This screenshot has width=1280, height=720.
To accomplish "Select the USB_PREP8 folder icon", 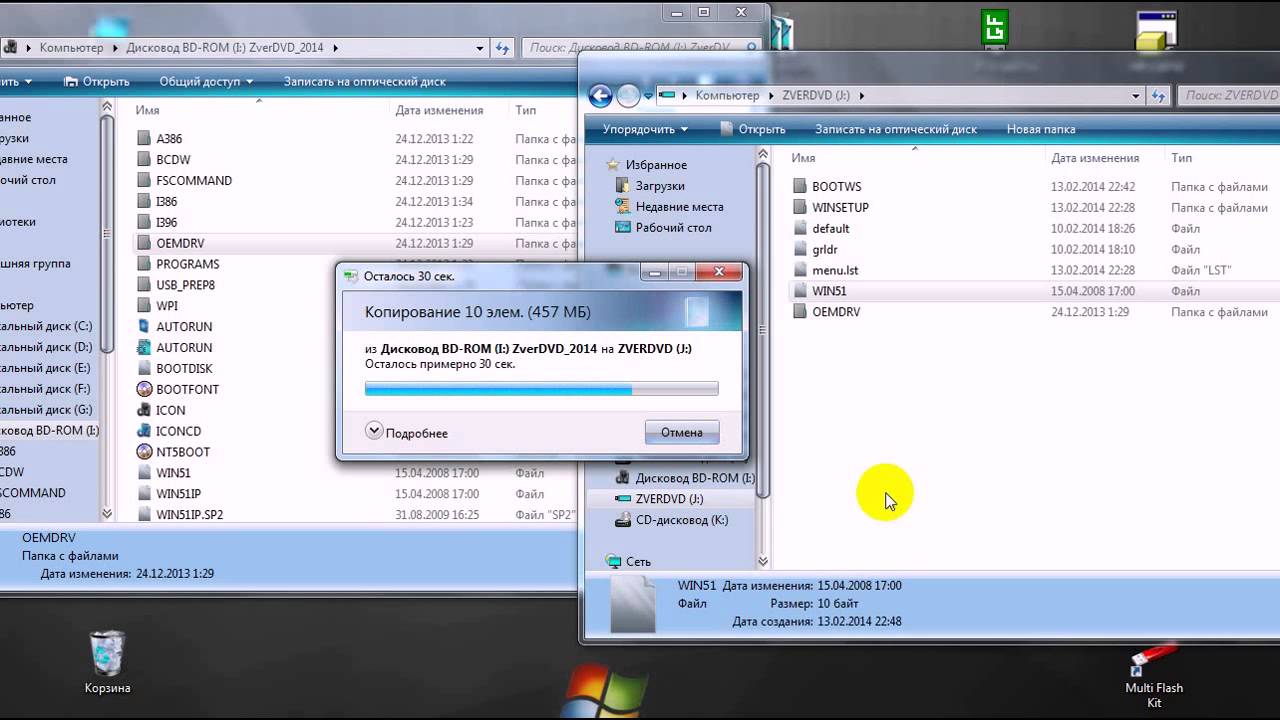I will [143, 285].
